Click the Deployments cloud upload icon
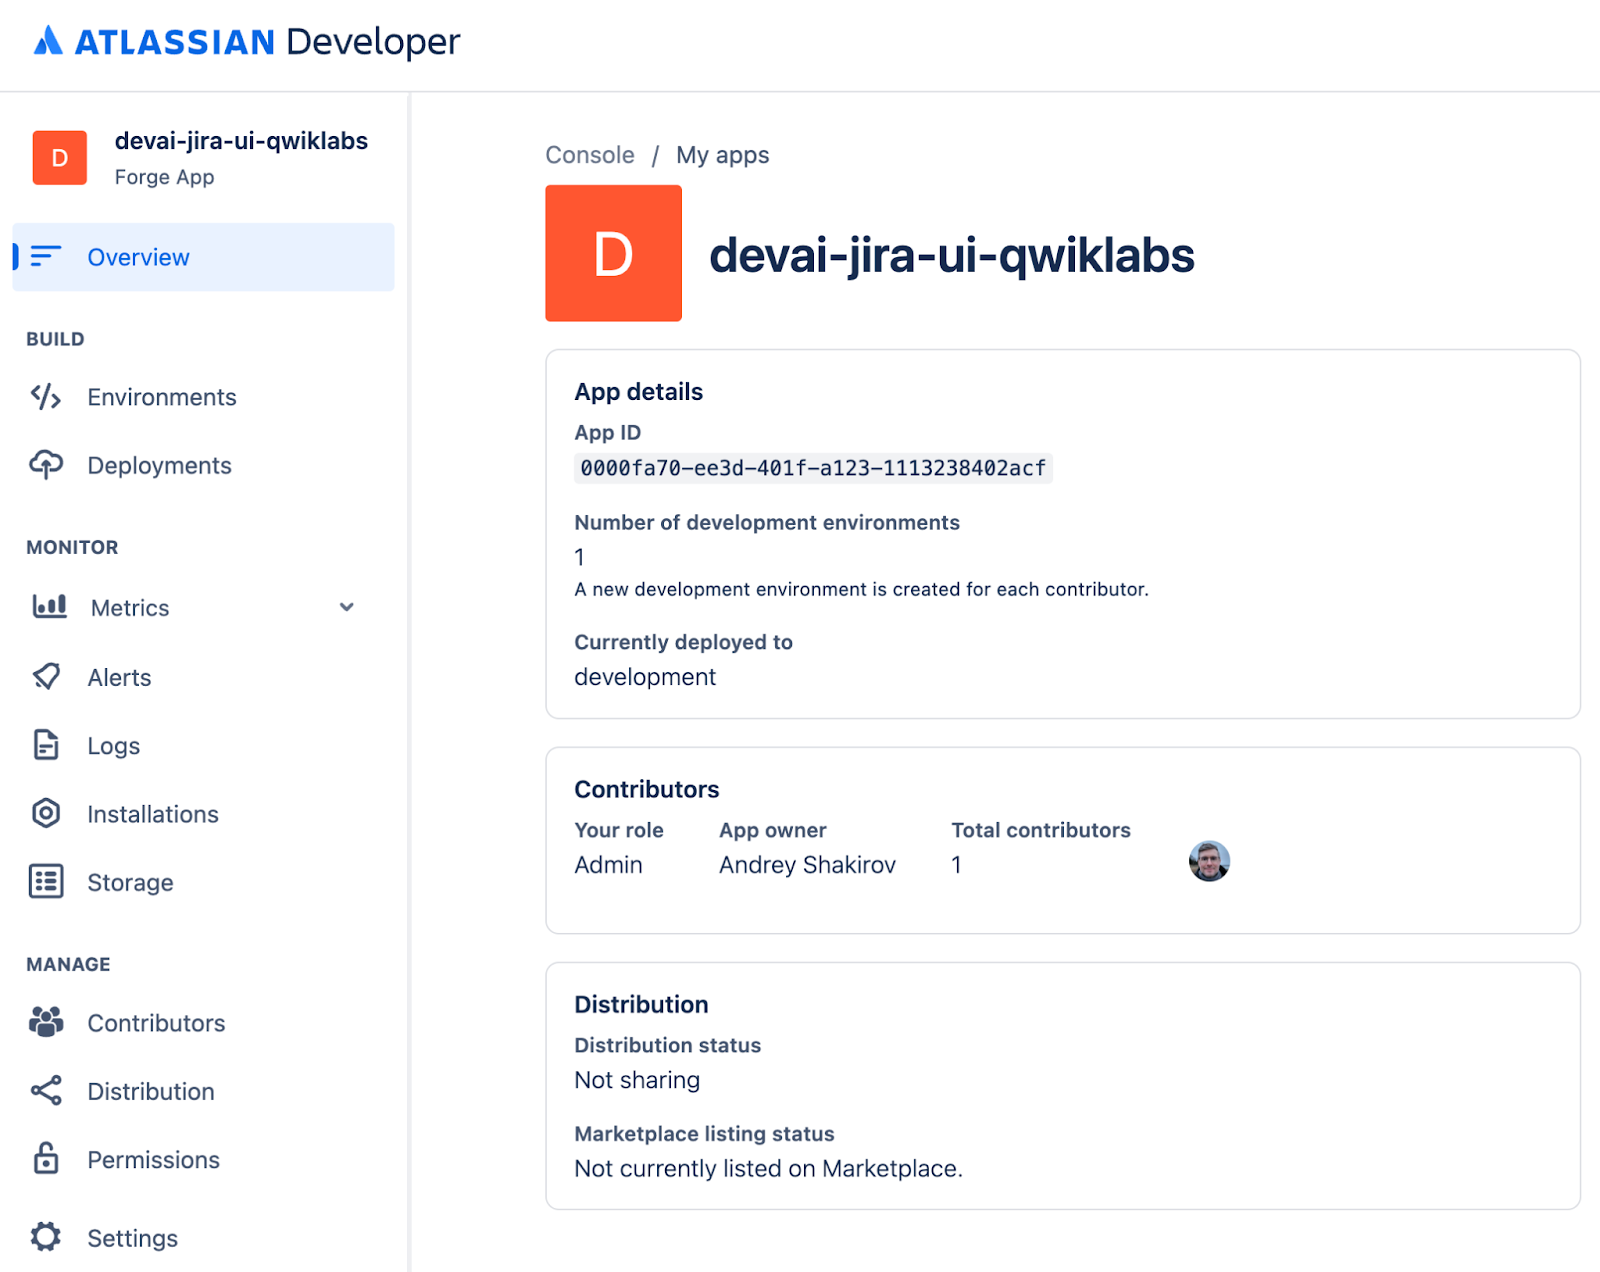Image resolution: width=1600 pixels, height=1272 pixels. (46, 465)
